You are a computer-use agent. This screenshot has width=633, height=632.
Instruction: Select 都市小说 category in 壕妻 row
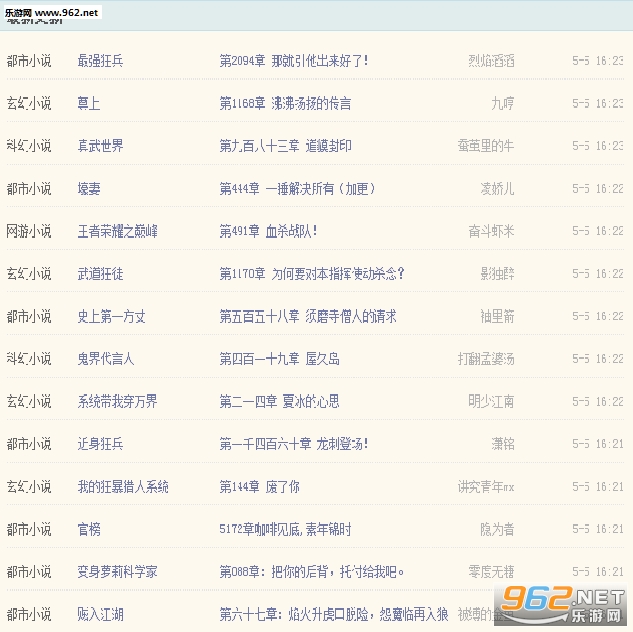29,189
